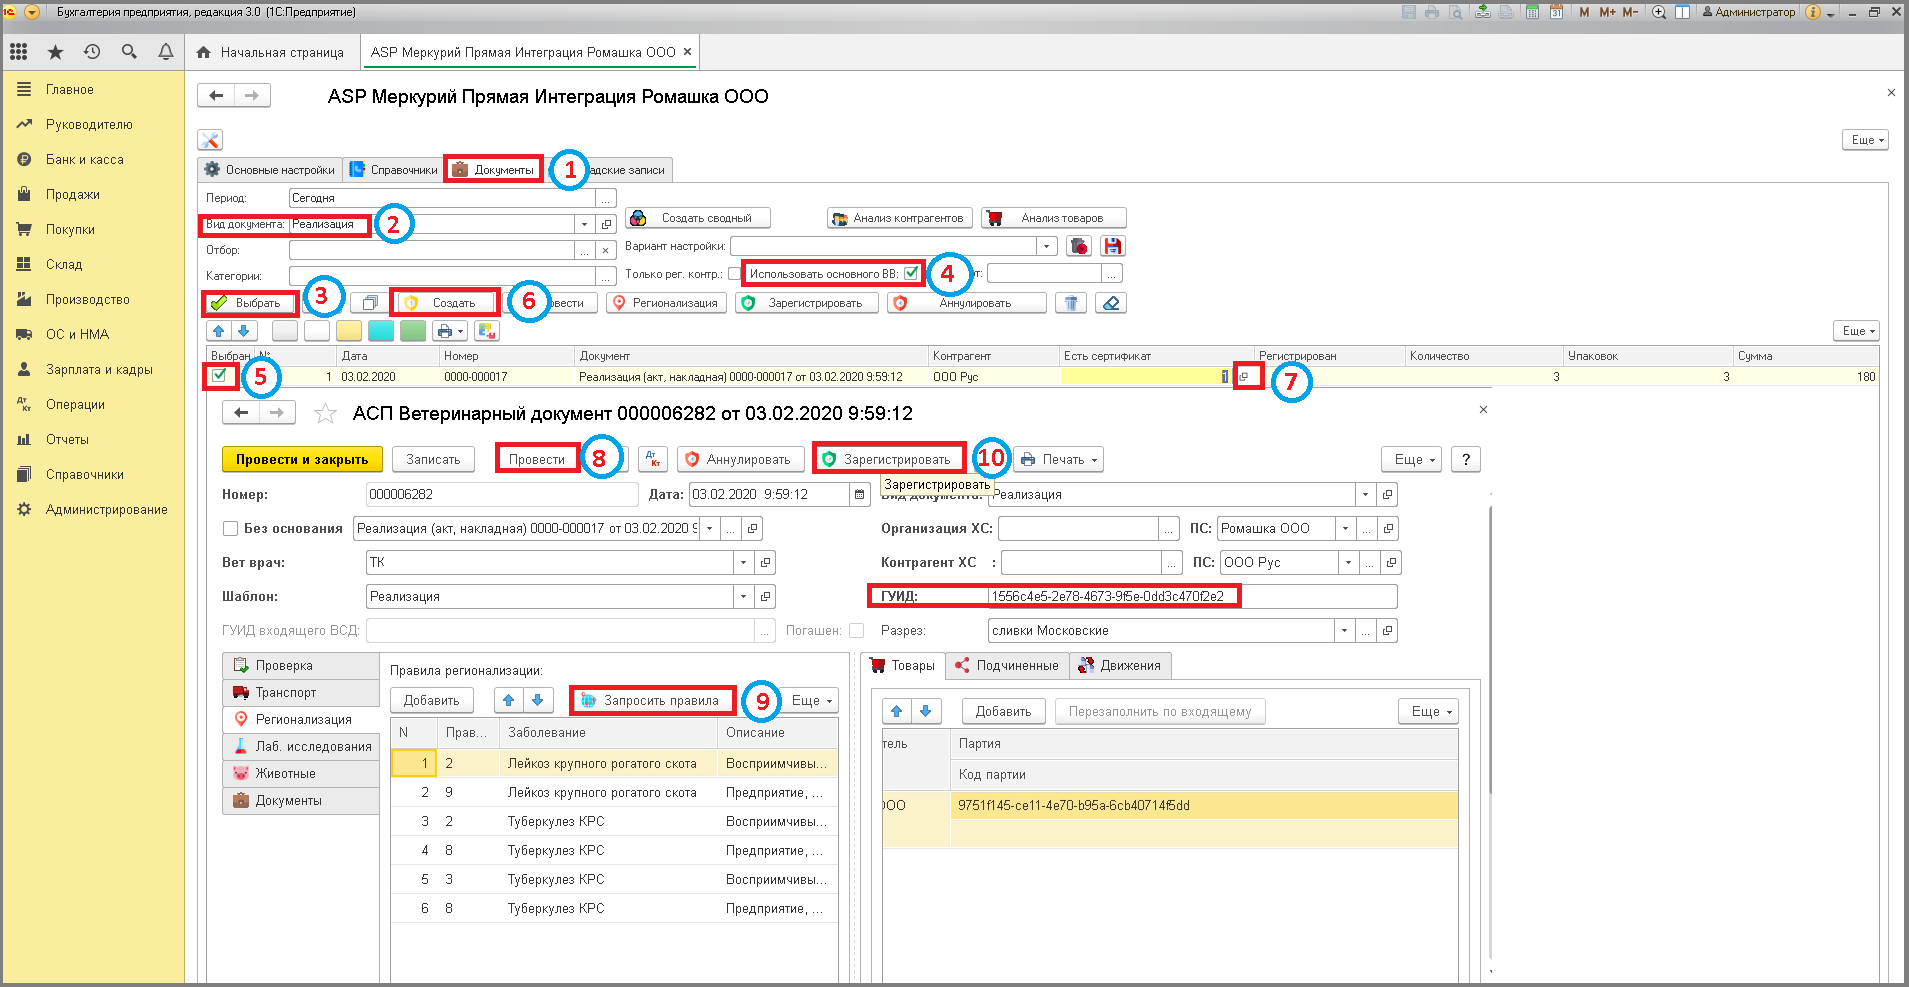Expand the 'Шаблон' dropdown arrow
1909x987 pixels.
[743, 596]
